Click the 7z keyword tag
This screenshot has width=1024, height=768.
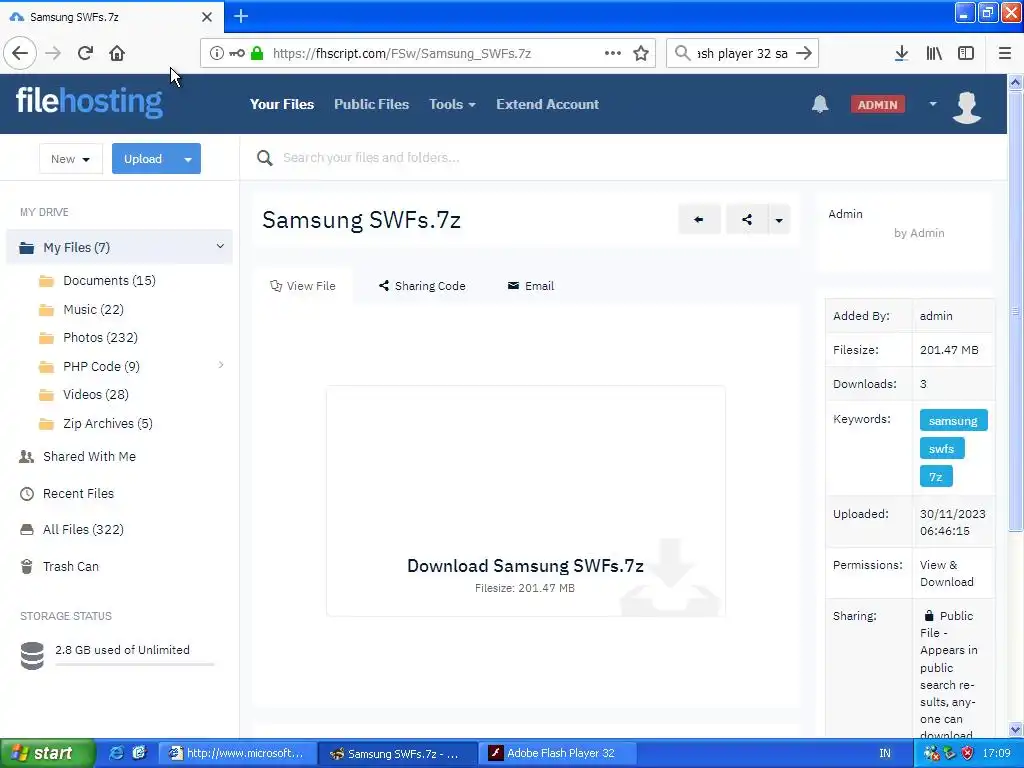coord(936,477)
